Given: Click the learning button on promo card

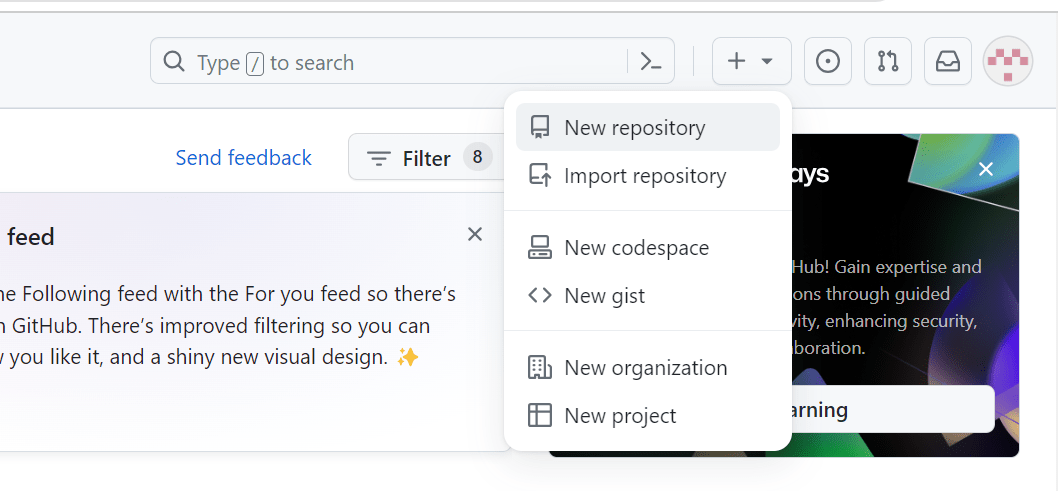Looking at the screenshot, I should tap(893, 409).
